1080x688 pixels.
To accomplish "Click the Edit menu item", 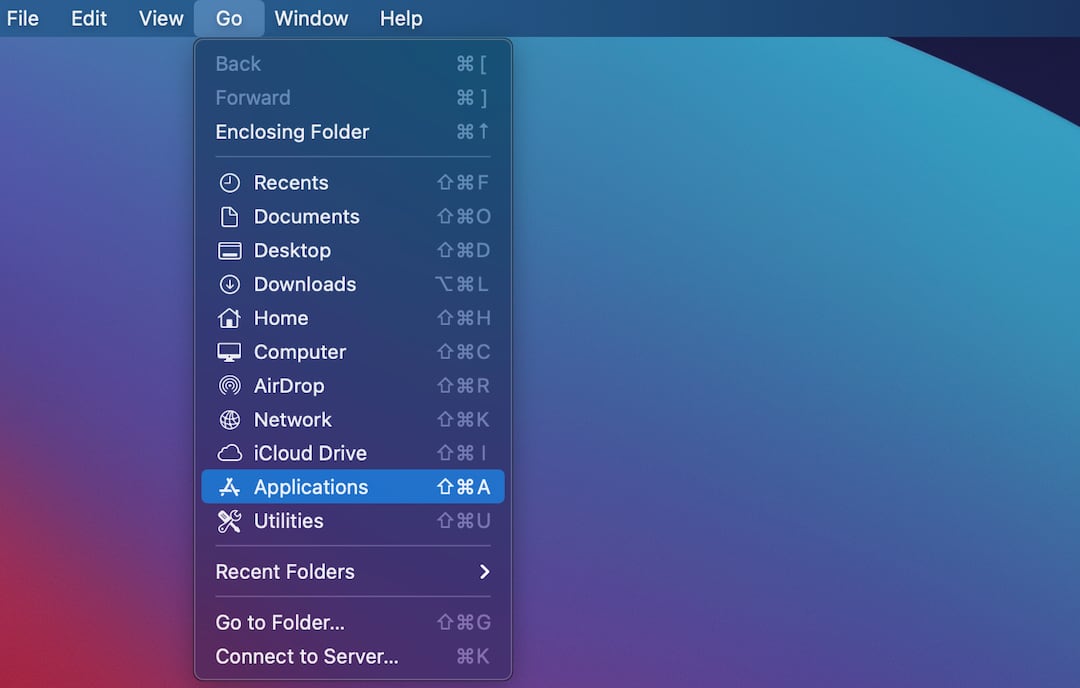I will 89,18.
